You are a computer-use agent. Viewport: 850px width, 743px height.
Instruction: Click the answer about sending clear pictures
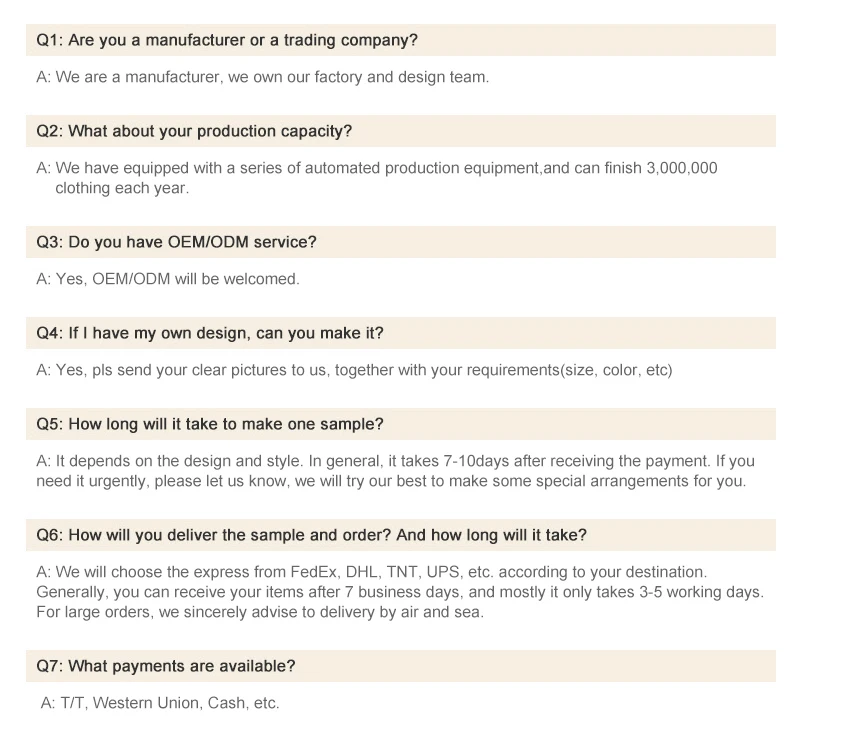[354, 370]
